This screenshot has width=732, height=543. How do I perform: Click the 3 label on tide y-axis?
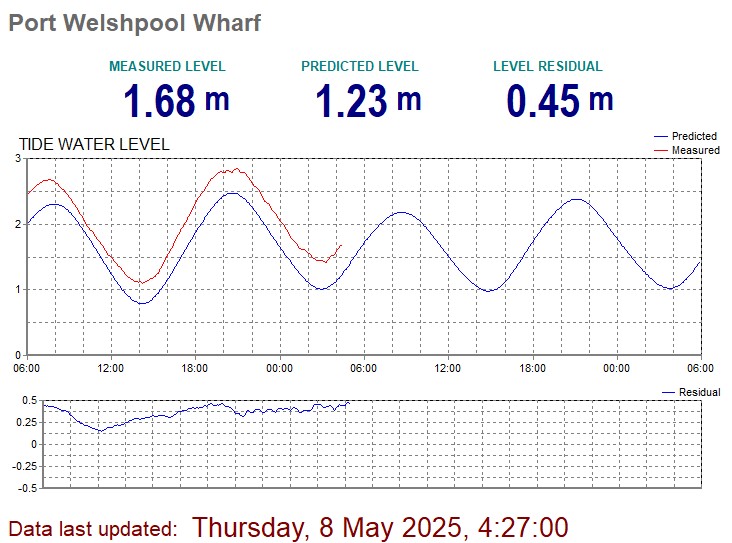[x=18, y=159]
